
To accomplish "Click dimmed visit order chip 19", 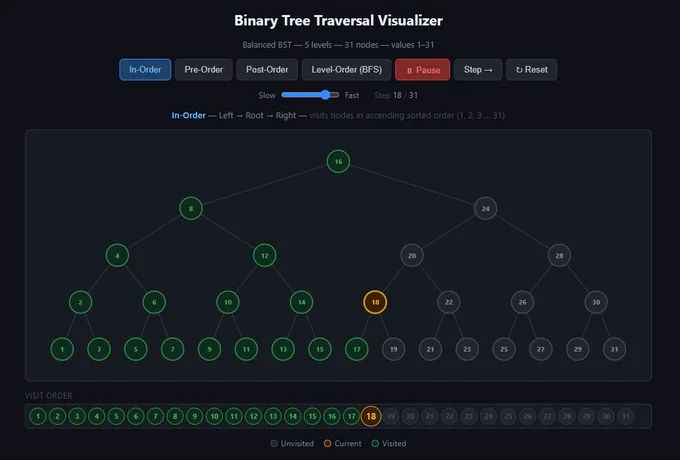I will (x=391, y=416).
